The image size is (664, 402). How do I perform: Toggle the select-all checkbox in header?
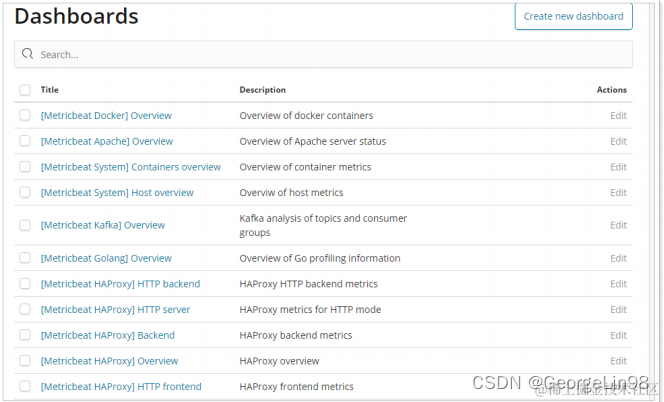point(25,90)
